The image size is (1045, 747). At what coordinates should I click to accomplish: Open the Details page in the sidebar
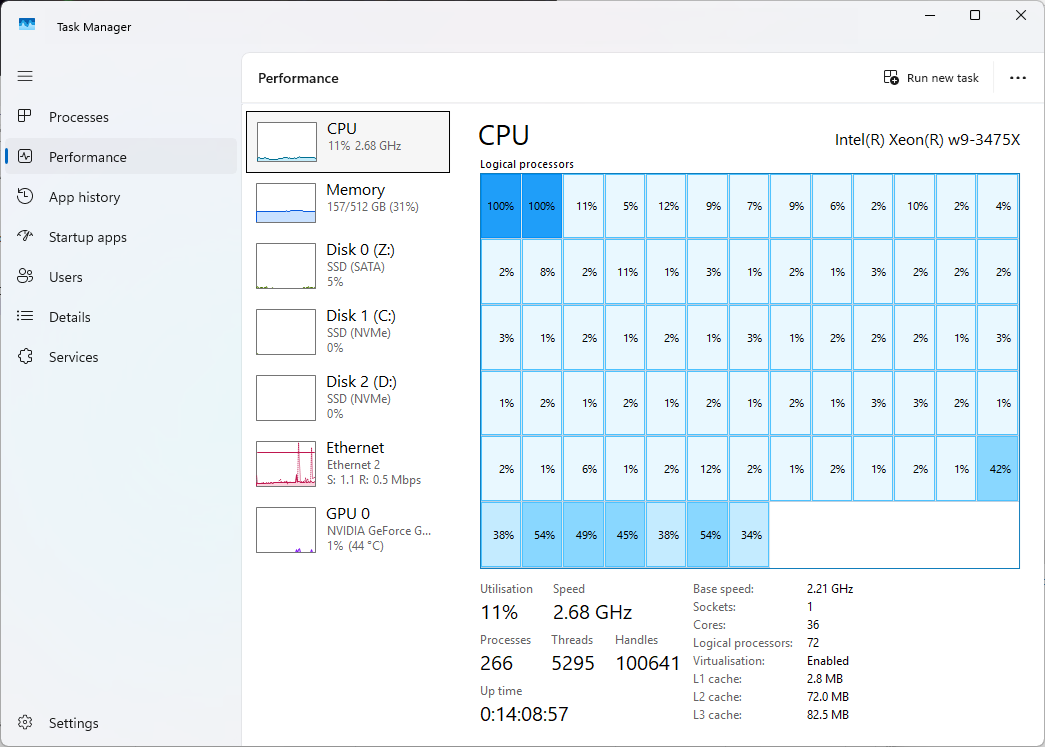tap(121, 317)
